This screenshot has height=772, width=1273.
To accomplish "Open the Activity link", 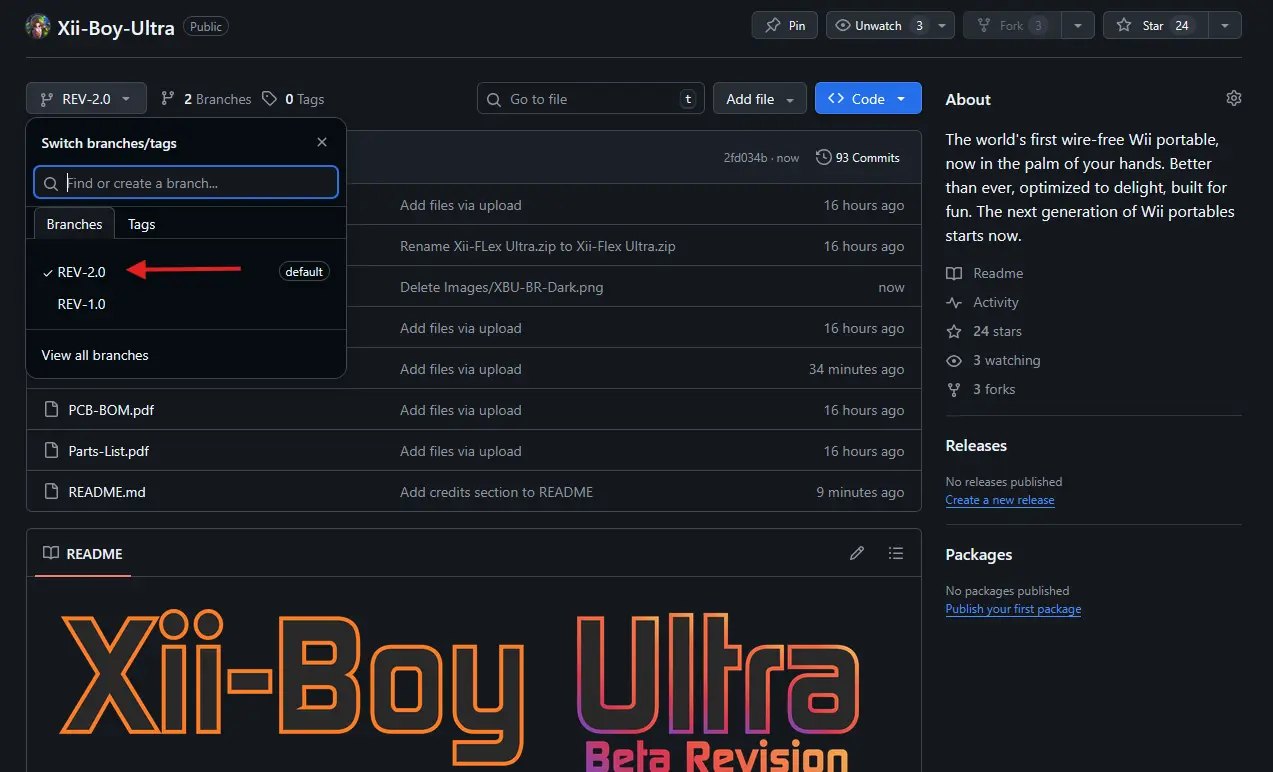I will point(982,302).
